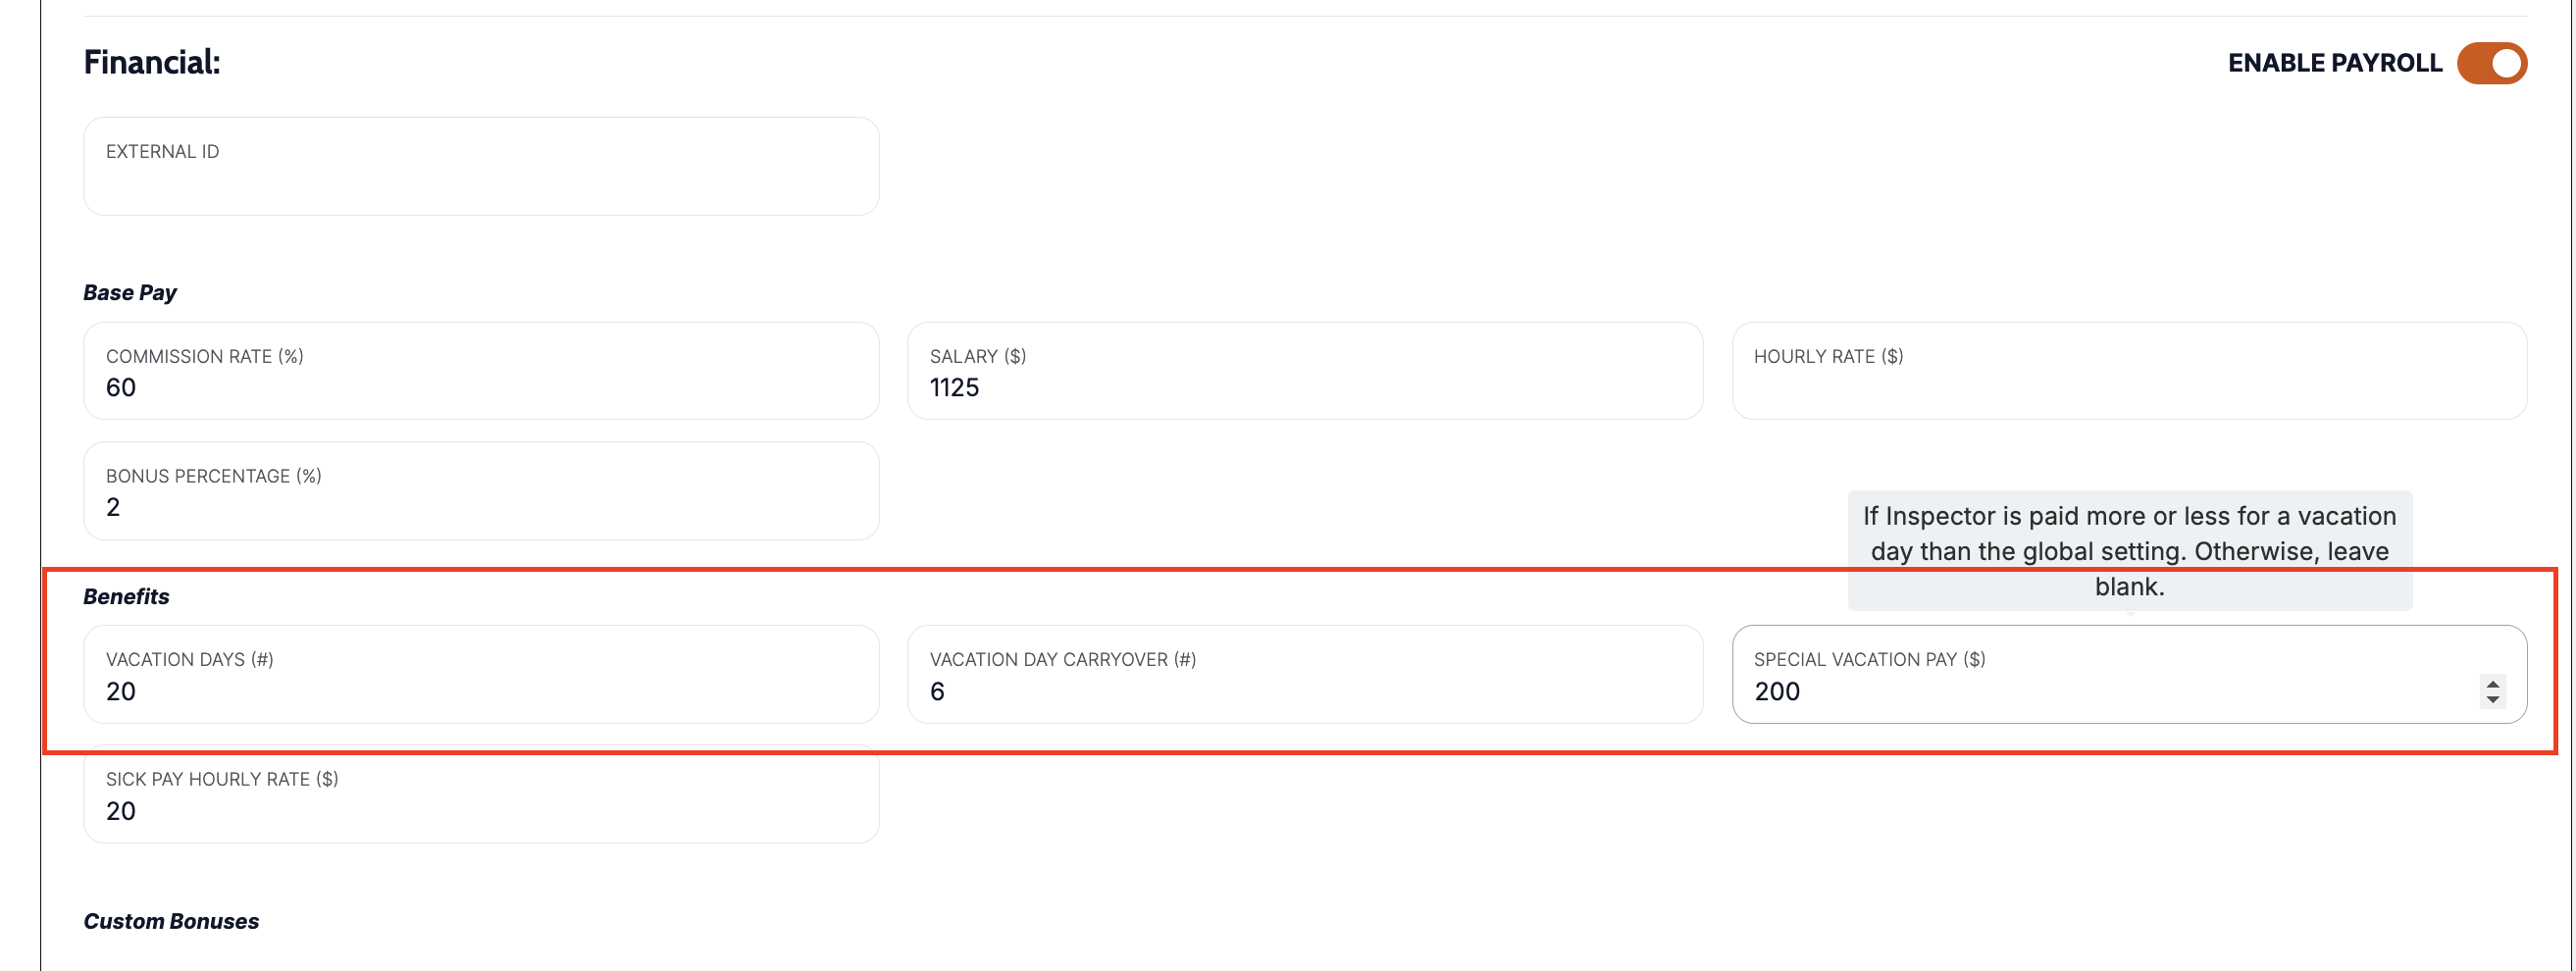
Task: Click the Benefits subheading
Action: click(126, 596)
